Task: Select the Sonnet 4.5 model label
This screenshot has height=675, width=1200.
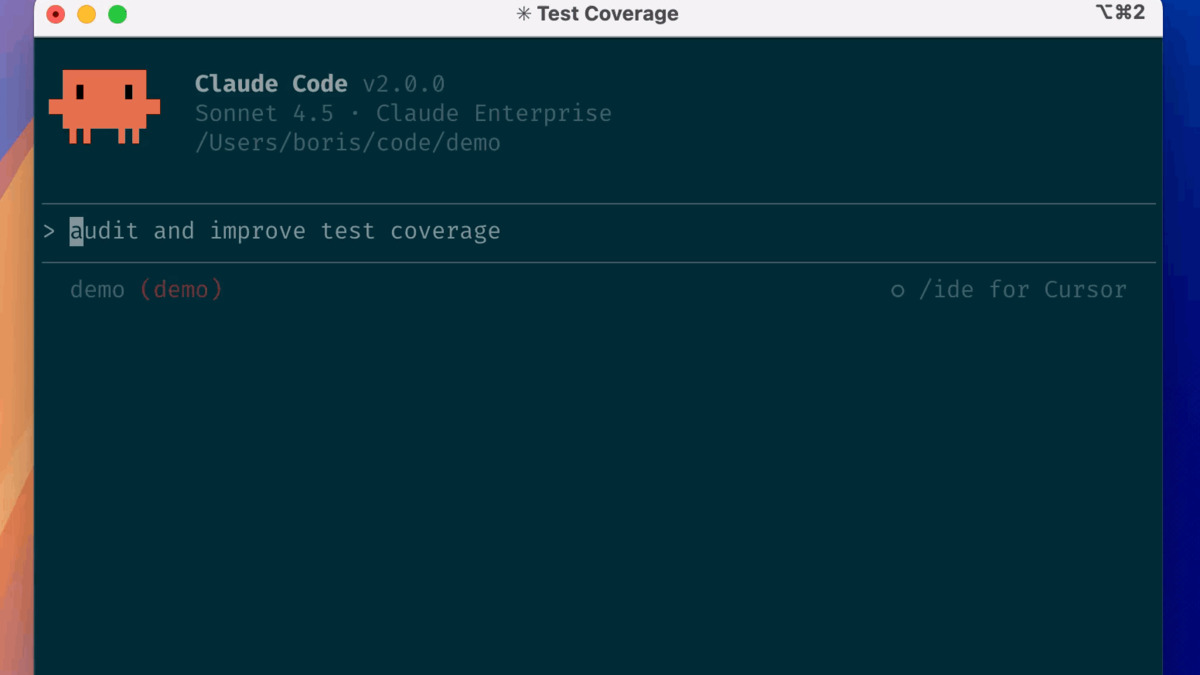Action: [x=266, y=113]
